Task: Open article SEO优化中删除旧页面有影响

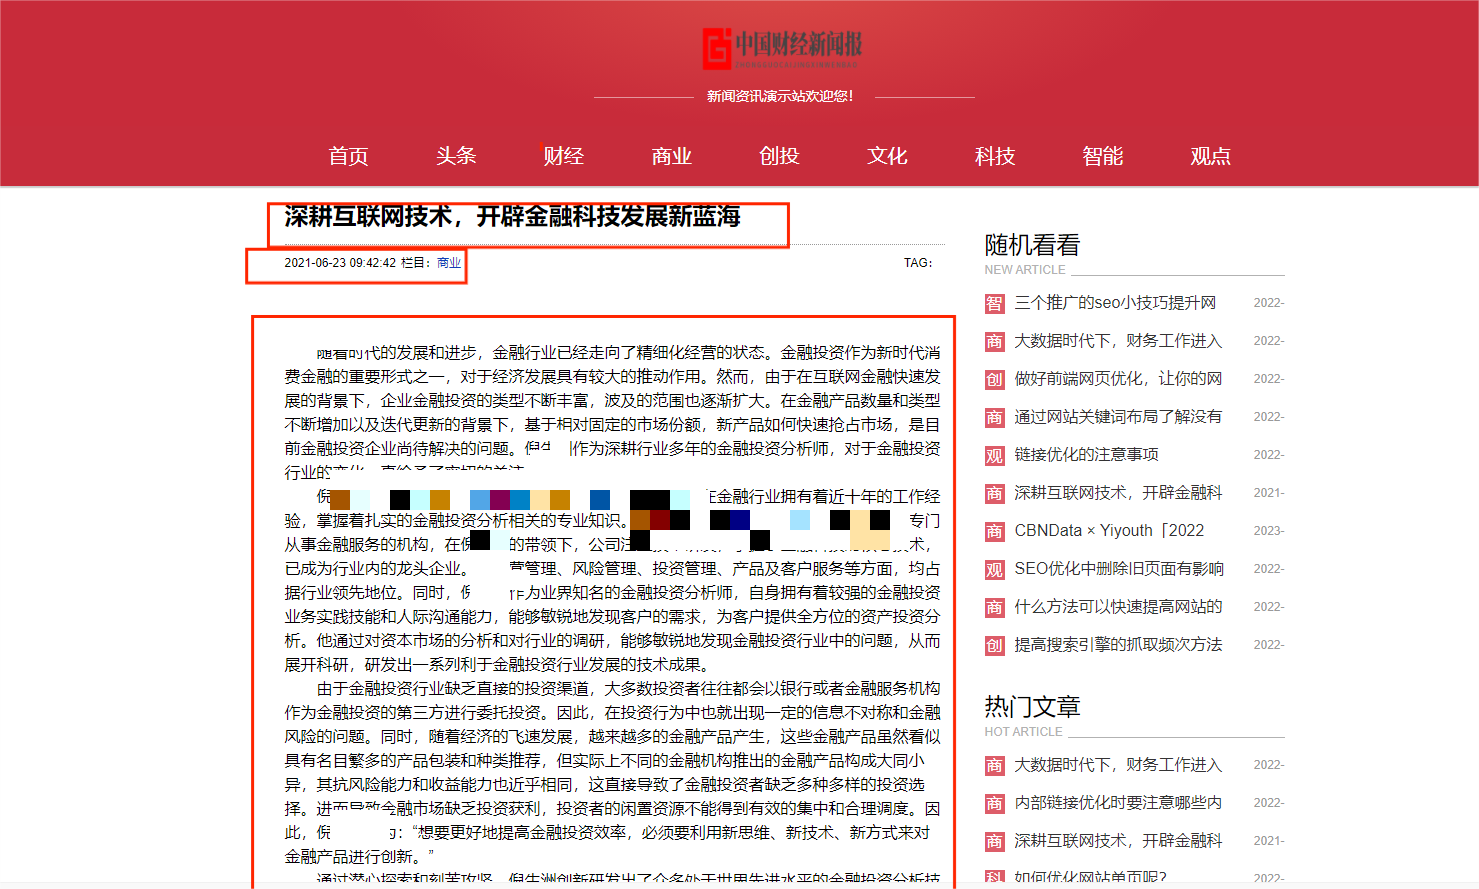Action: (x=1119, y=569)
